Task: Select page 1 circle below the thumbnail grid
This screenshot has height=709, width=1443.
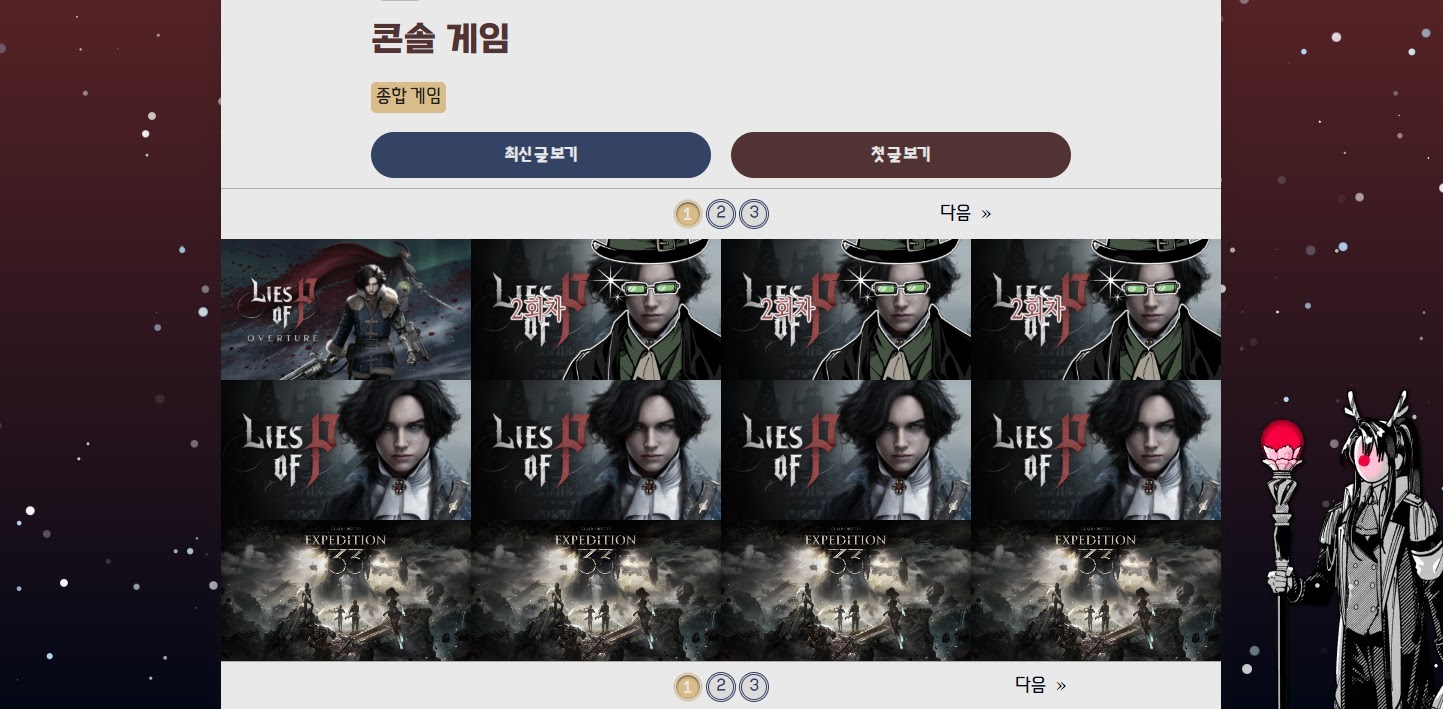Action: tap(687, 687)
